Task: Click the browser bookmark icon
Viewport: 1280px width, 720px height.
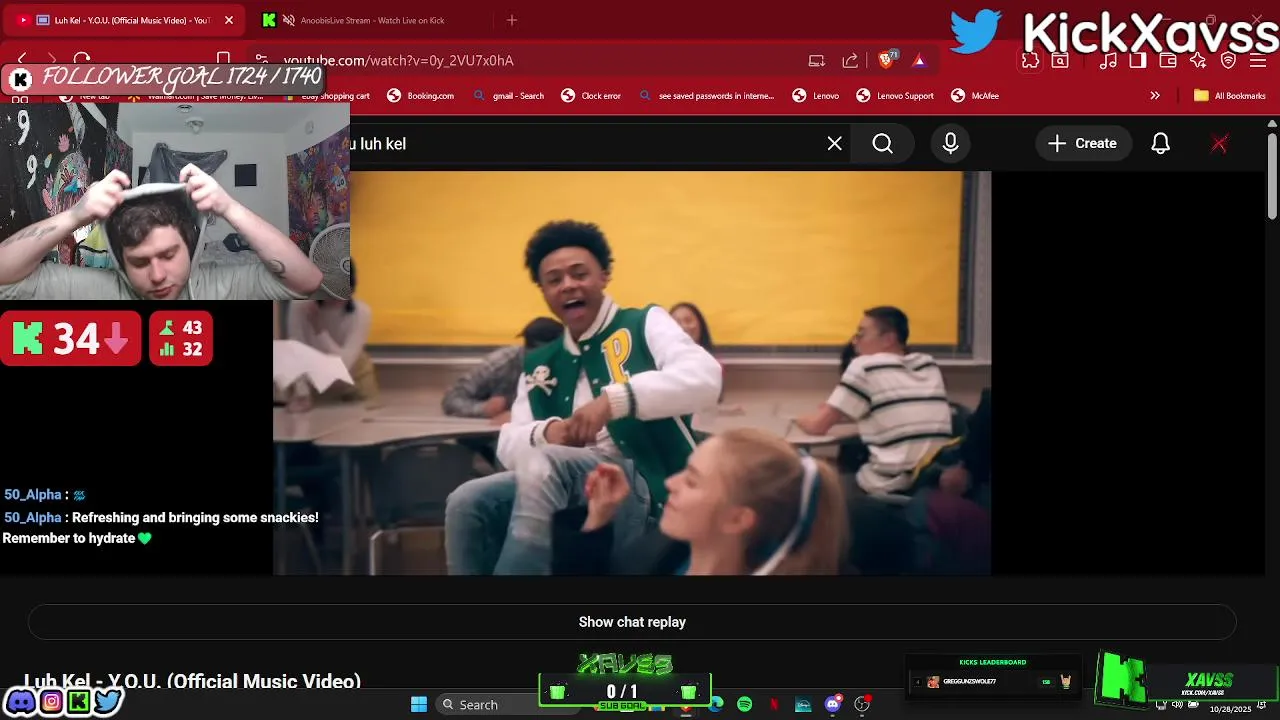Action: [224, 60]
